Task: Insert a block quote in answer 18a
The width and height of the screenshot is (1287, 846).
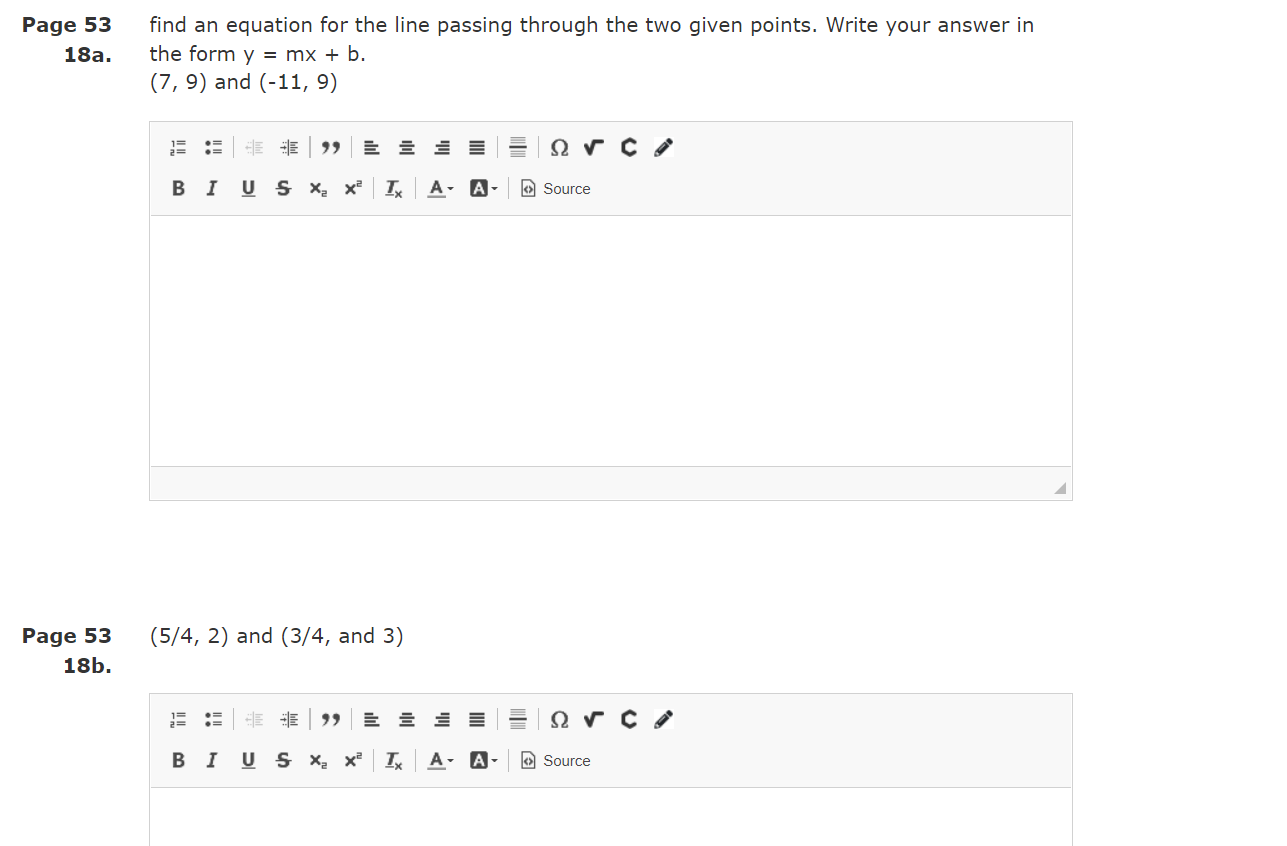Action: [x=331, y=147]
